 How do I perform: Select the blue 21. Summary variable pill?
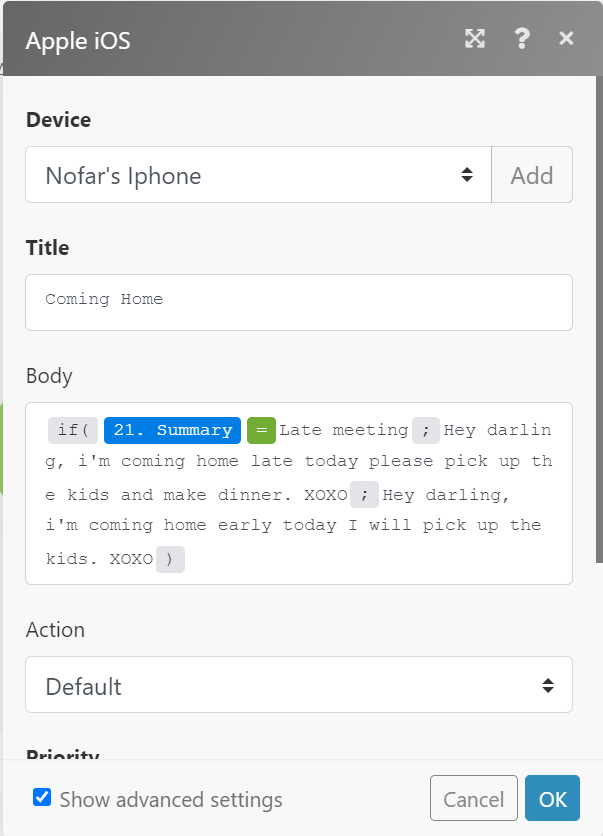172,430
